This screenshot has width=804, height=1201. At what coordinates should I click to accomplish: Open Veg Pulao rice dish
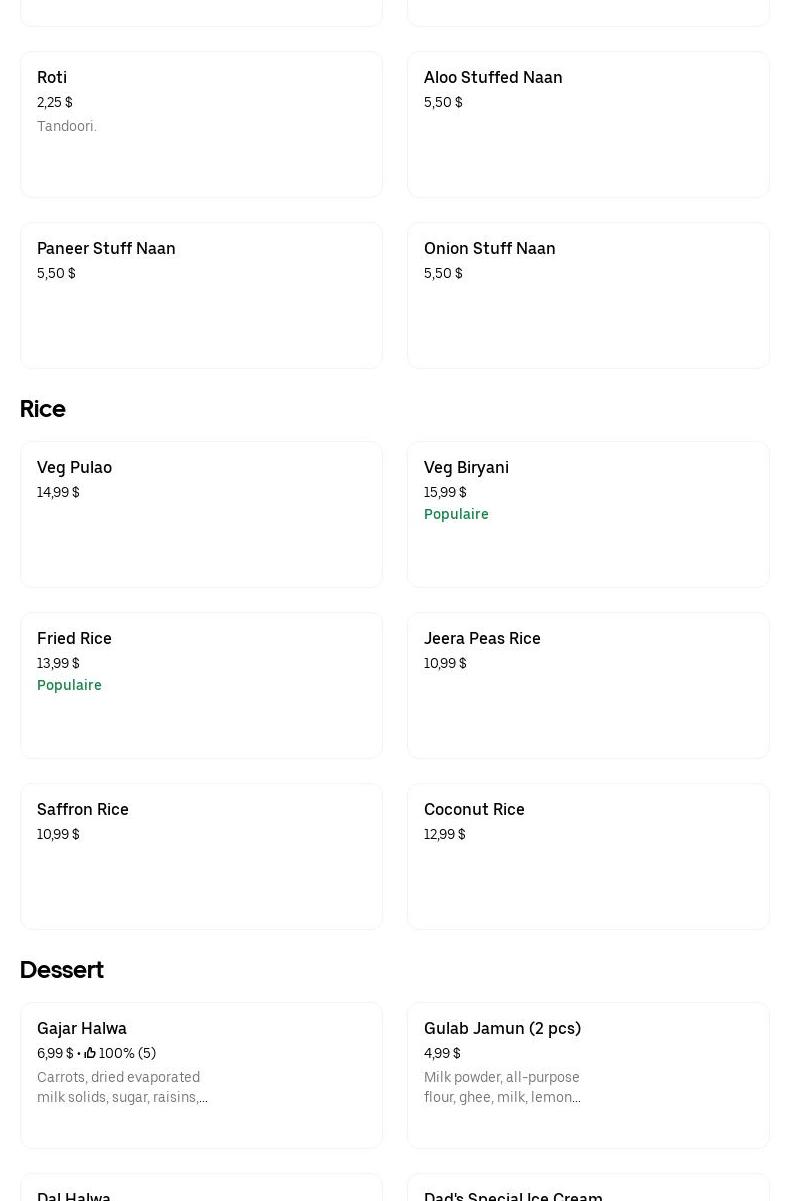pyautogui.click(x=200, y=514)
